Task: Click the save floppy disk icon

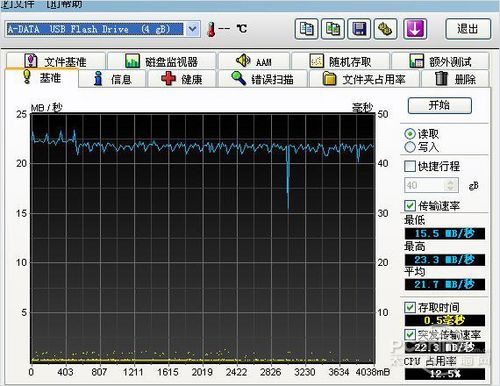Action: pos(359,29)
